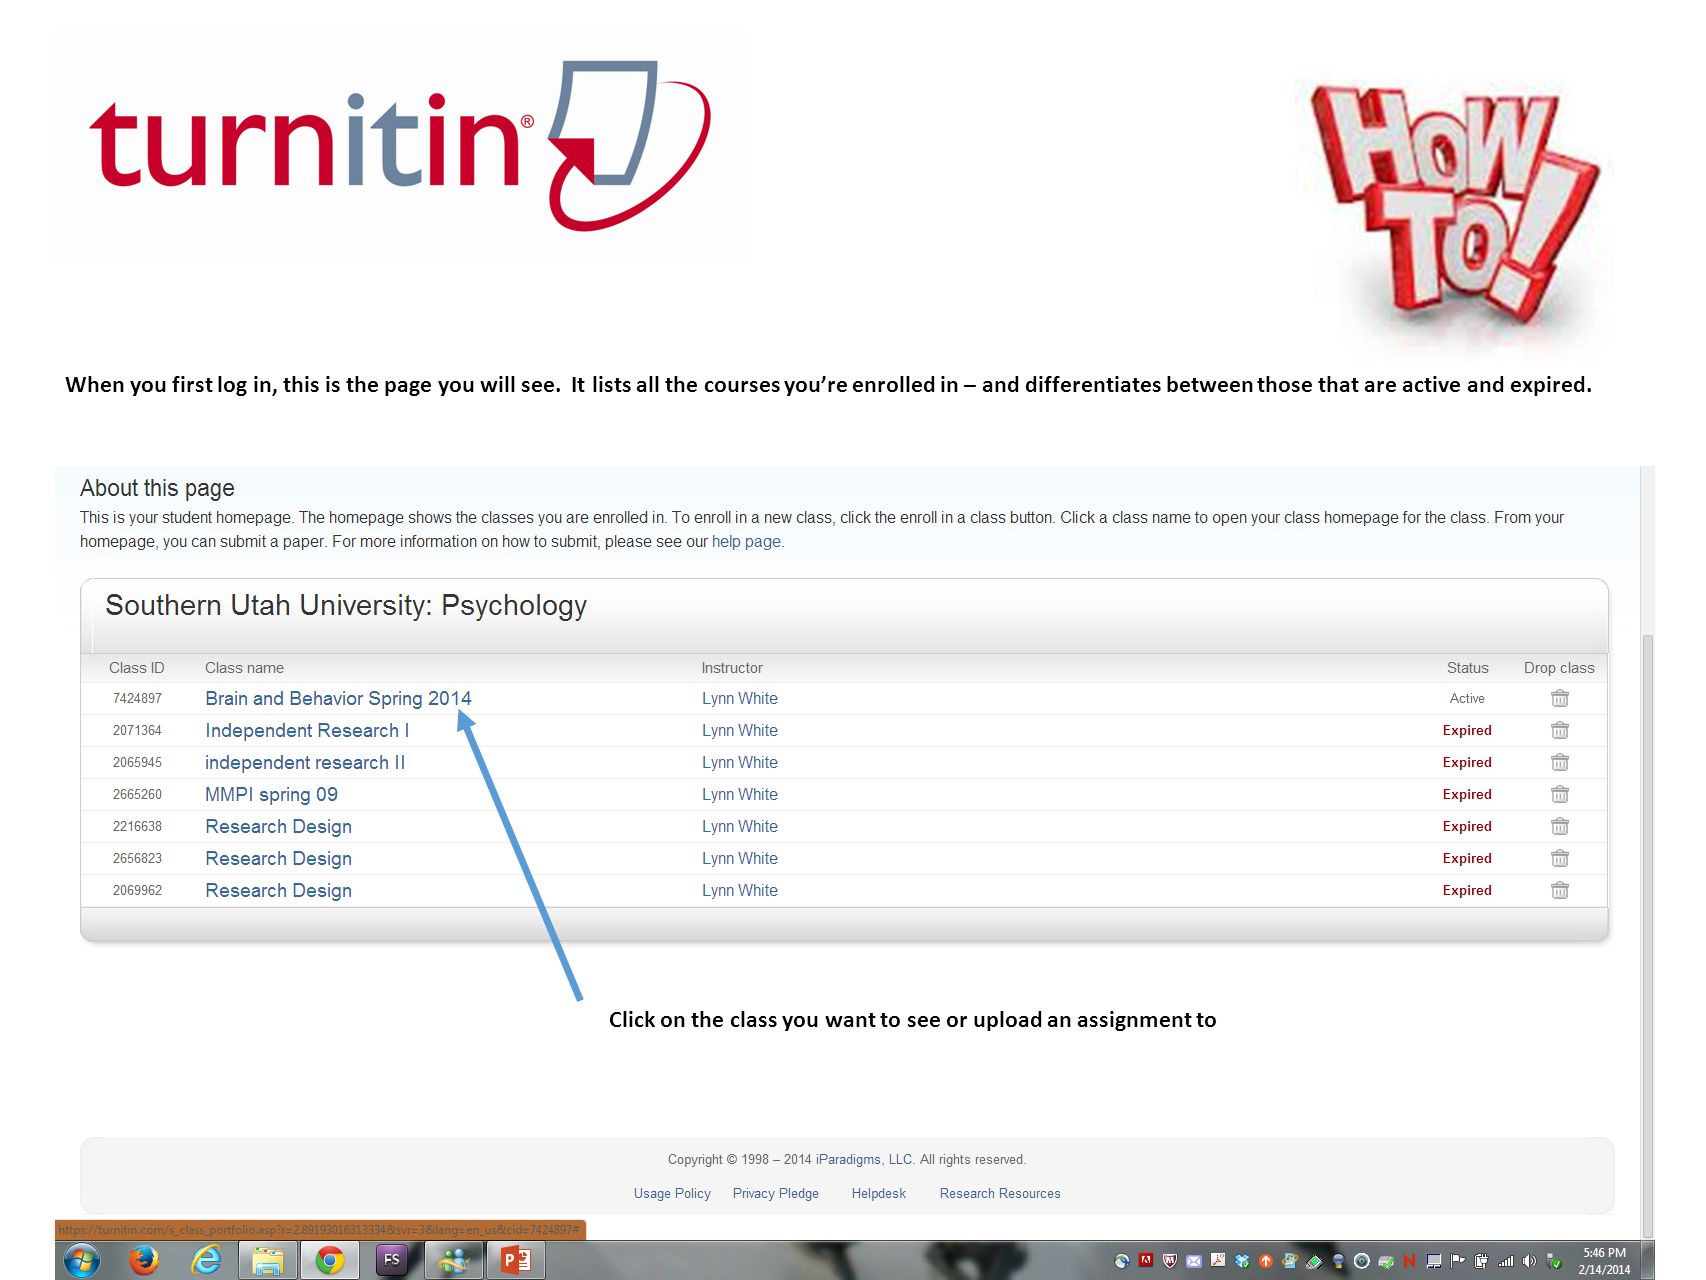The image size is (1706, 1280).
Task: Click the Status column header
Action: click(x=1467, y=667)
